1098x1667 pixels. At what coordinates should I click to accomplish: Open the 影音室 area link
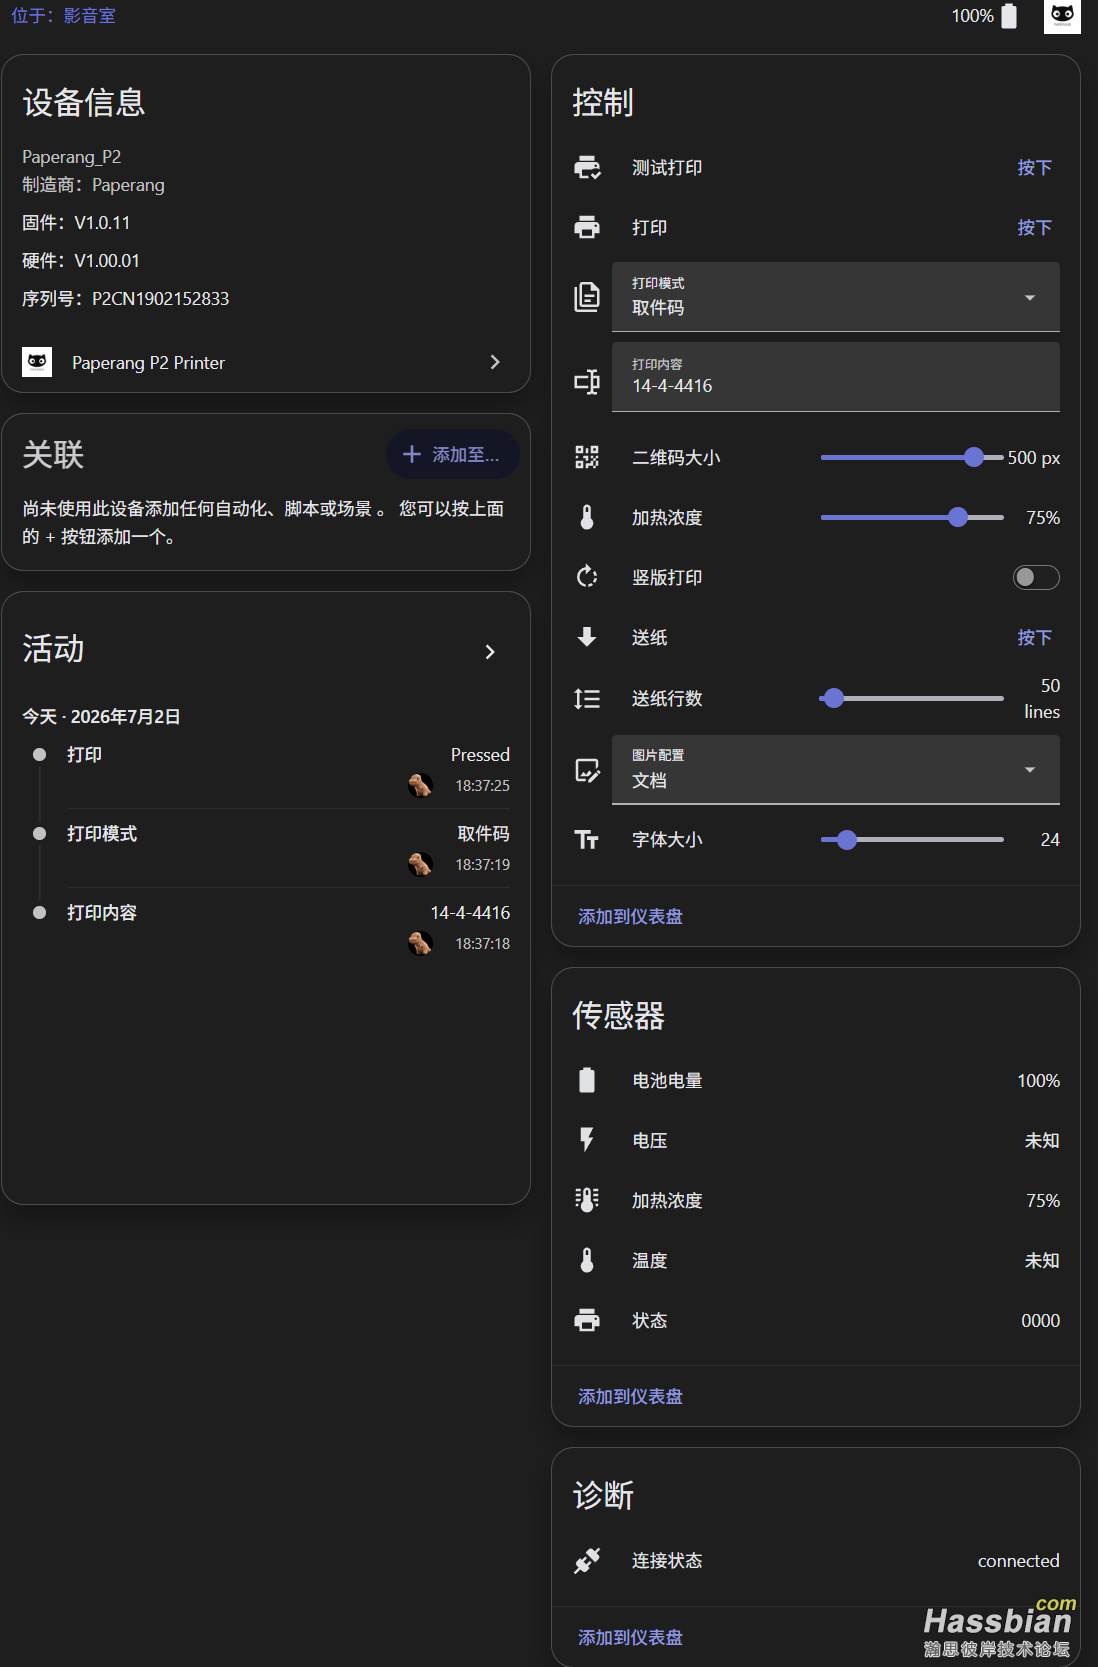(x=89, y=16)
